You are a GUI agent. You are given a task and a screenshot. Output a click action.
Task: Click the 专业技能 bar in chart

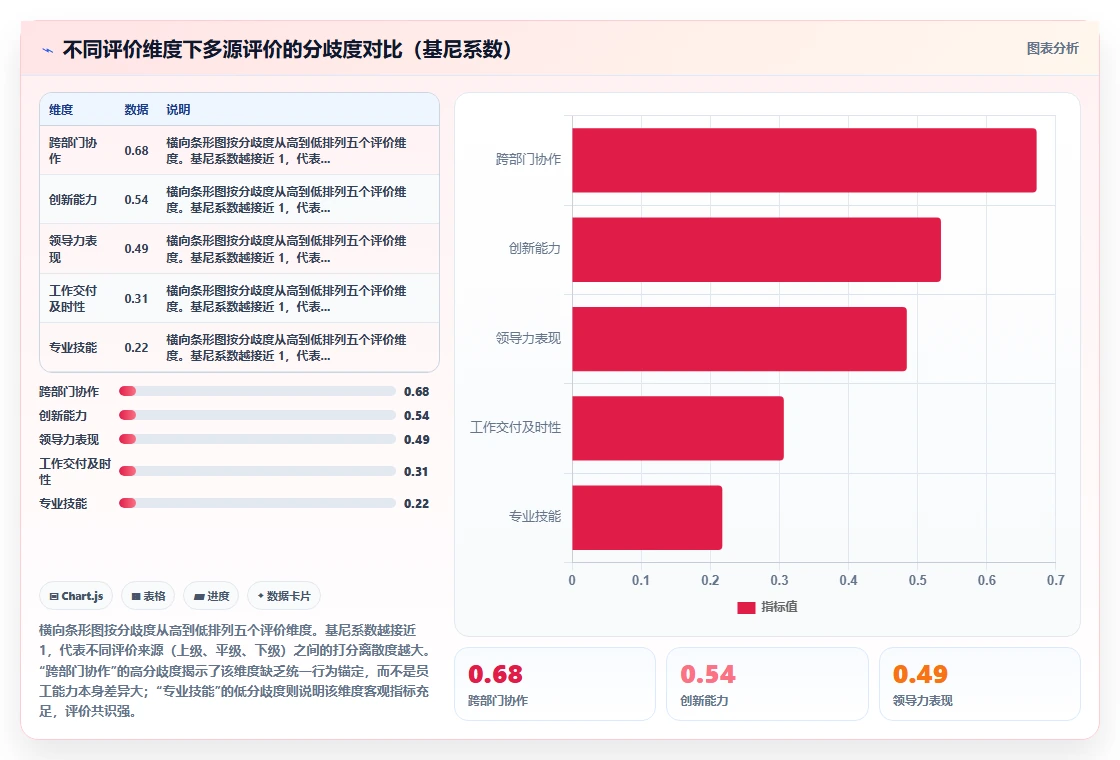click(647, 517)
